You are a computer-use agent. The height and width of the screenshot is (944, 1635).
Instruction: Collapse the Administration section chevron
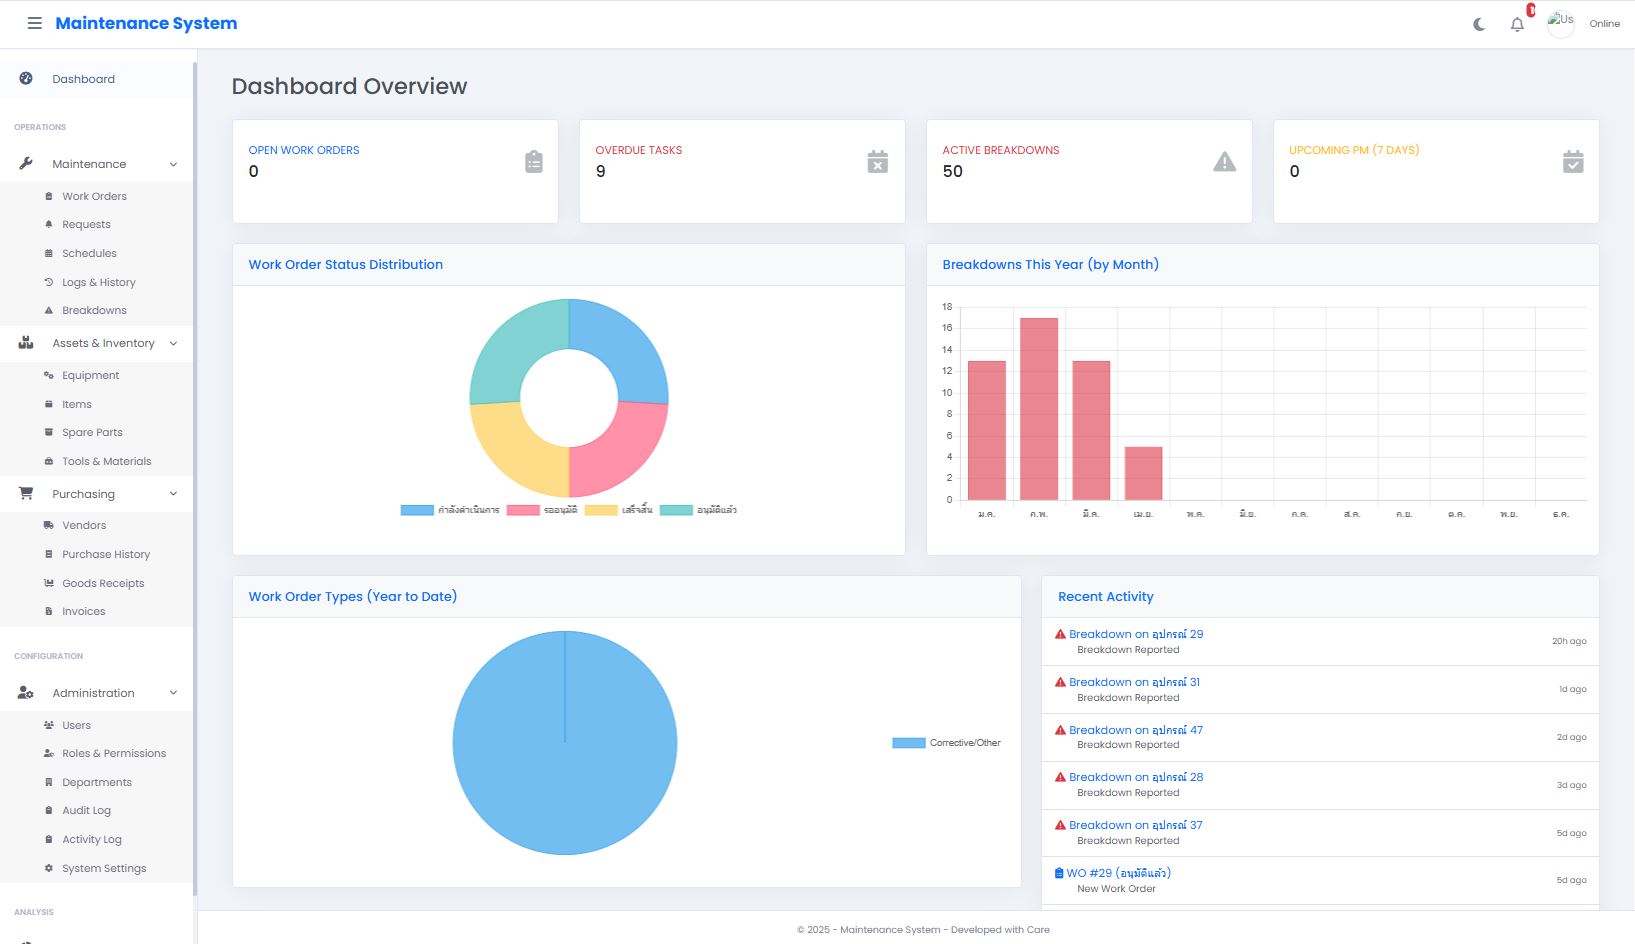173,693
